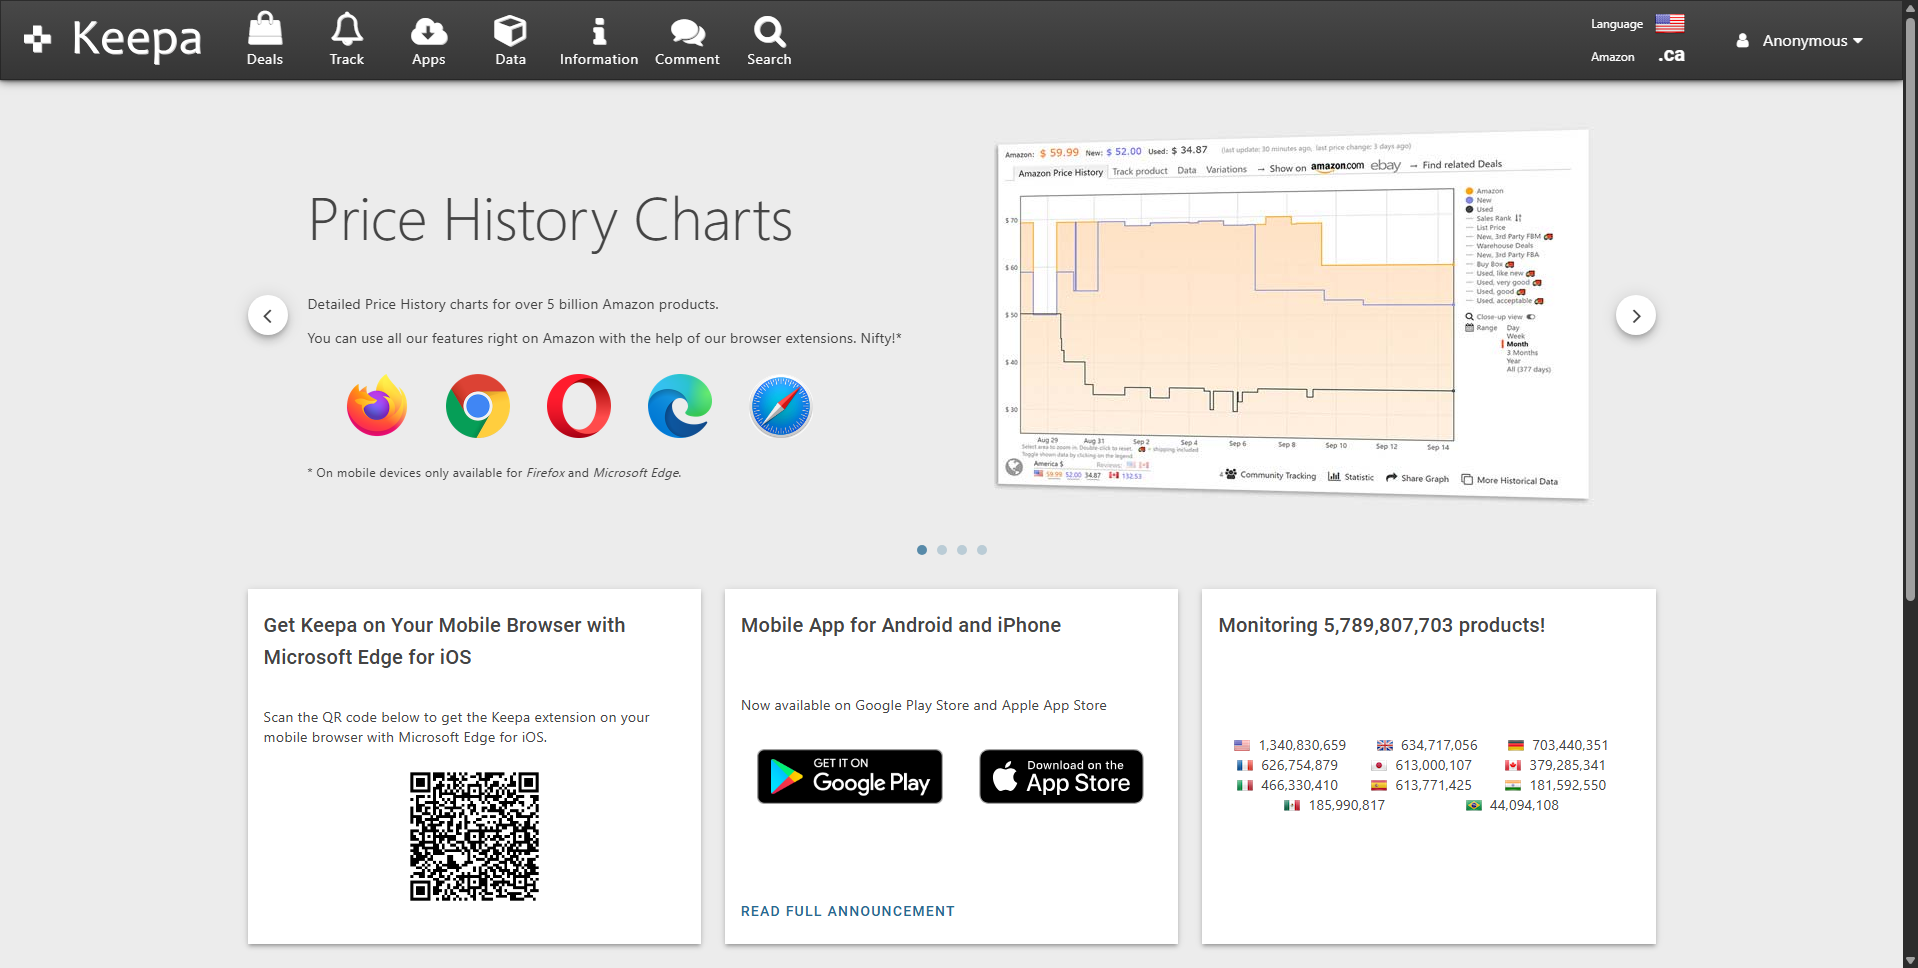Viewport: 1918px width, 968px height.
Task: Open the Read Full Announcement link
Action: click(847, 911)
